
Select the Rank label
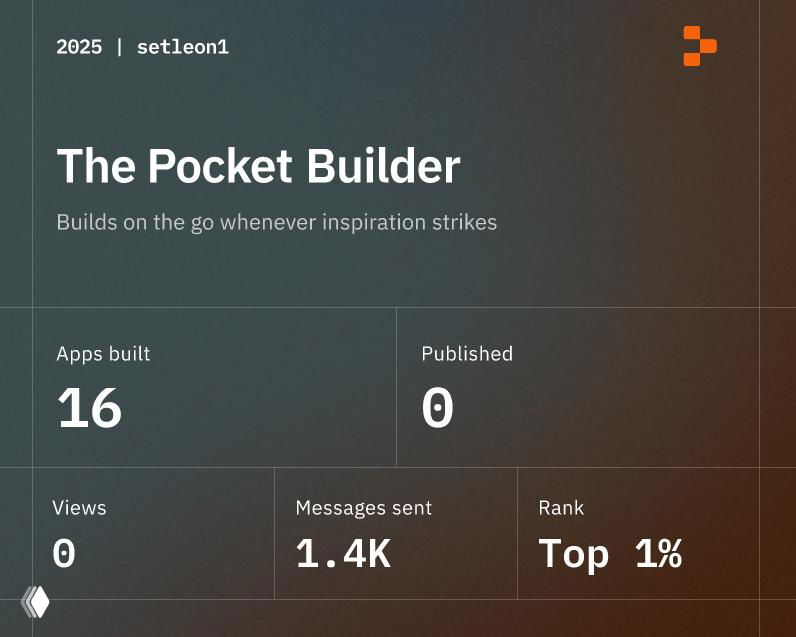click(x=560, y=507)
